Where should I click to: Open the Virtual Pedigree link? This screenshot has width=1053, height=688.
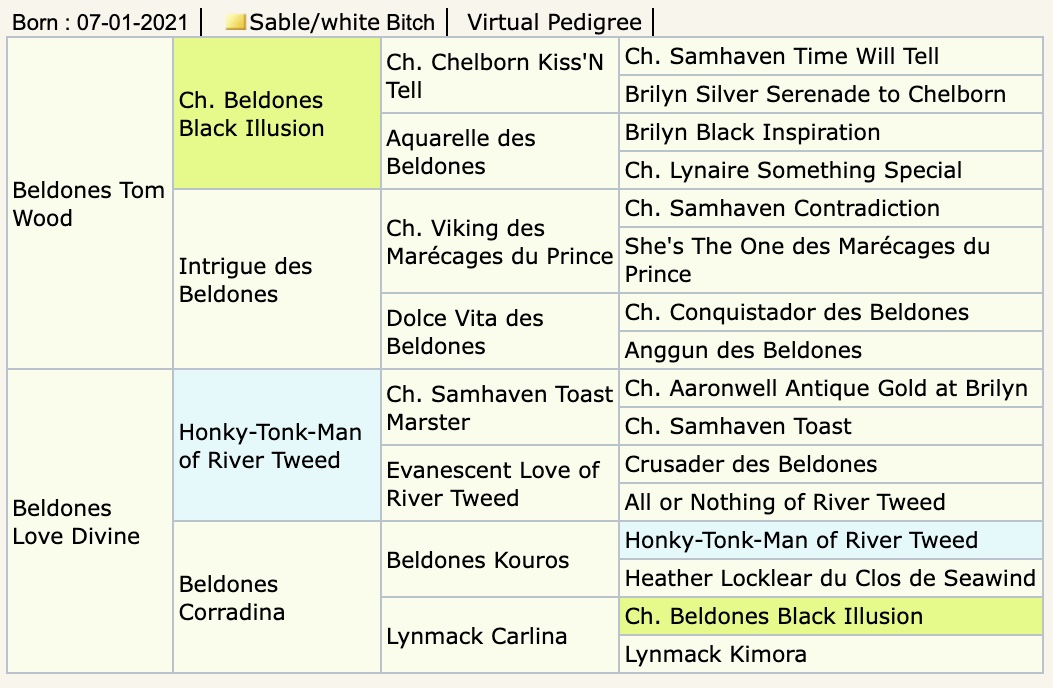click(554, 22)
